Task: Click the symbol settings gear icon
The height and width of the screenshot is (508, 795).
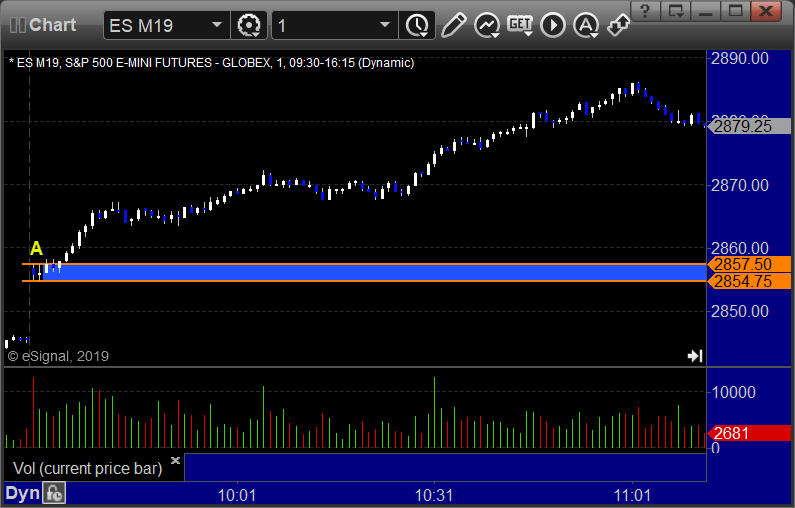Action: point(249,25)
